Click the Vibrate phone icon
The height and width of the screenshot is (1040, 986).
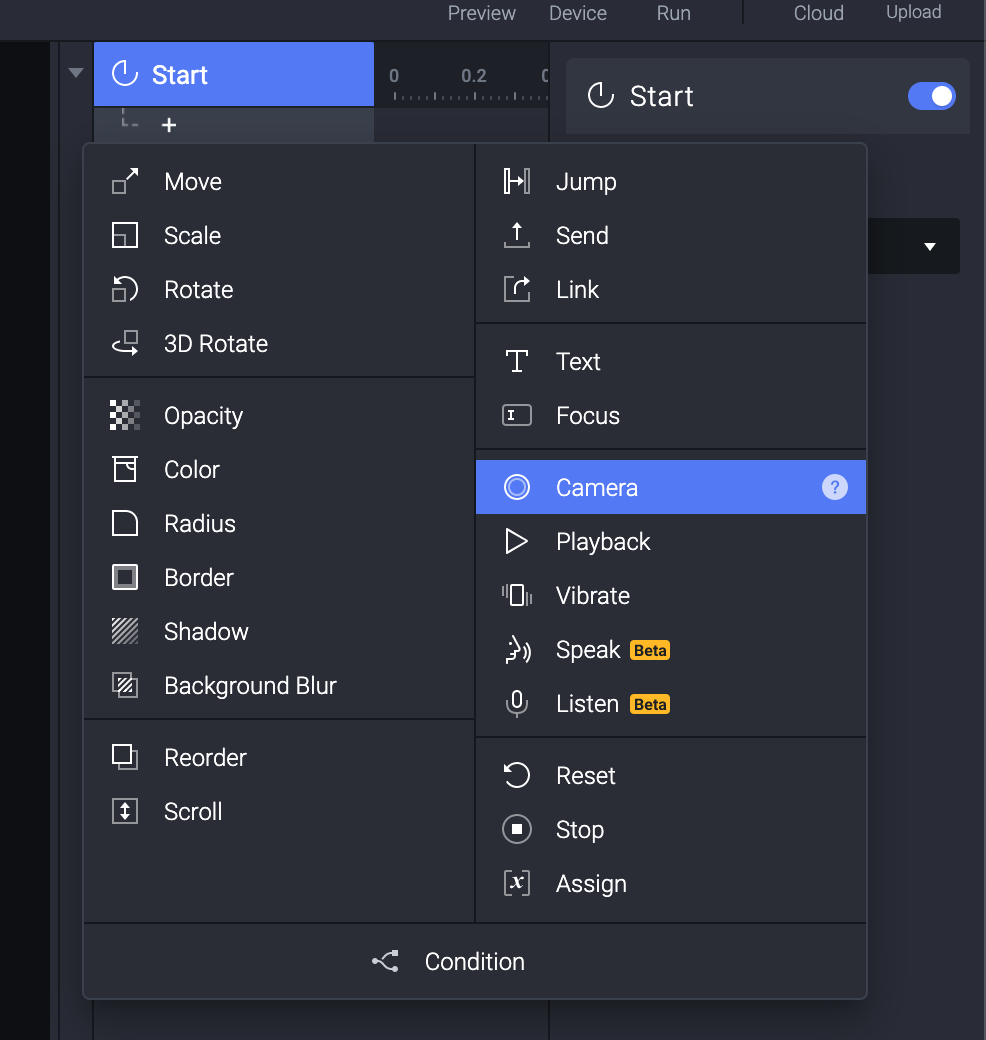pyautogui.click(x=516, y=596)
